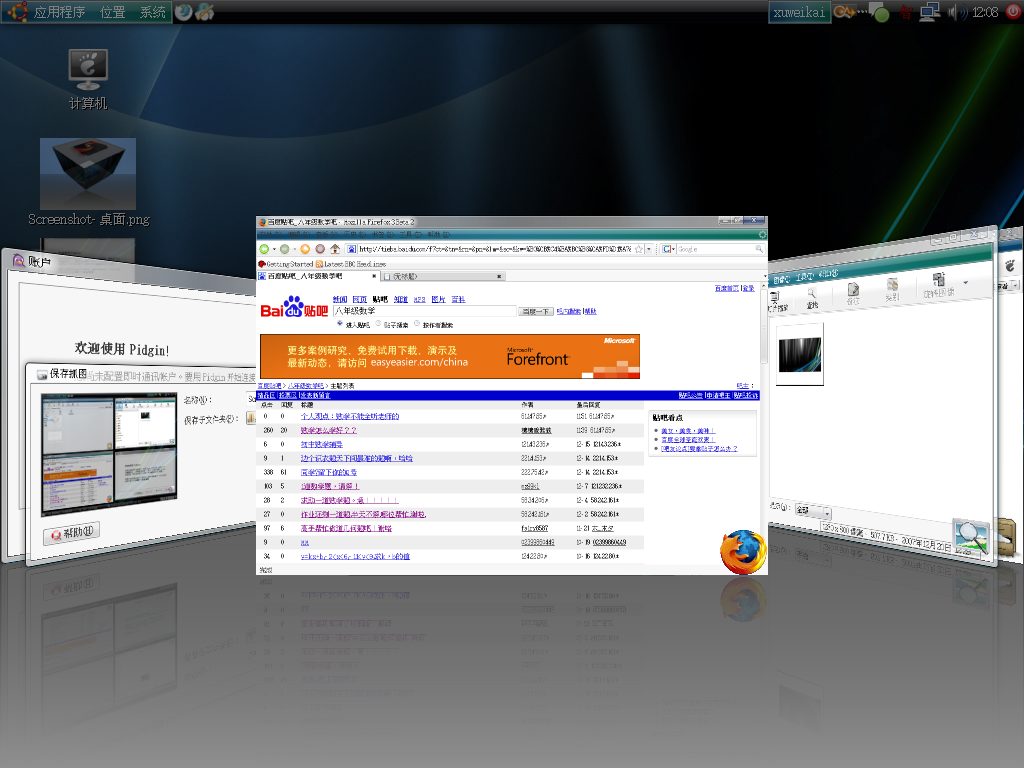Click Firefox's green back arrow button
Screen dimensions: 1024x768
264,249
